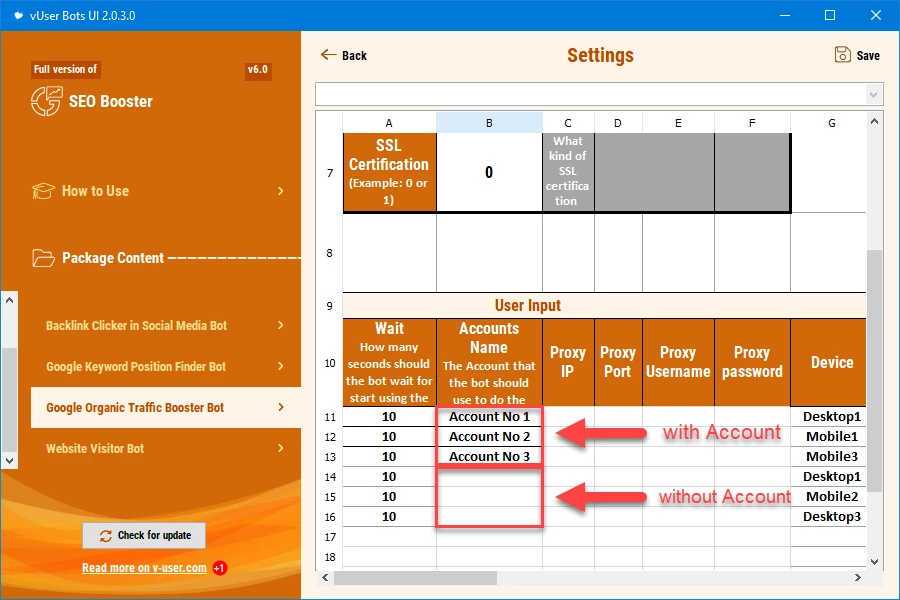Click the refresh icon on Check for update
This screenshot has width=900, height=600.
[106, 536]
